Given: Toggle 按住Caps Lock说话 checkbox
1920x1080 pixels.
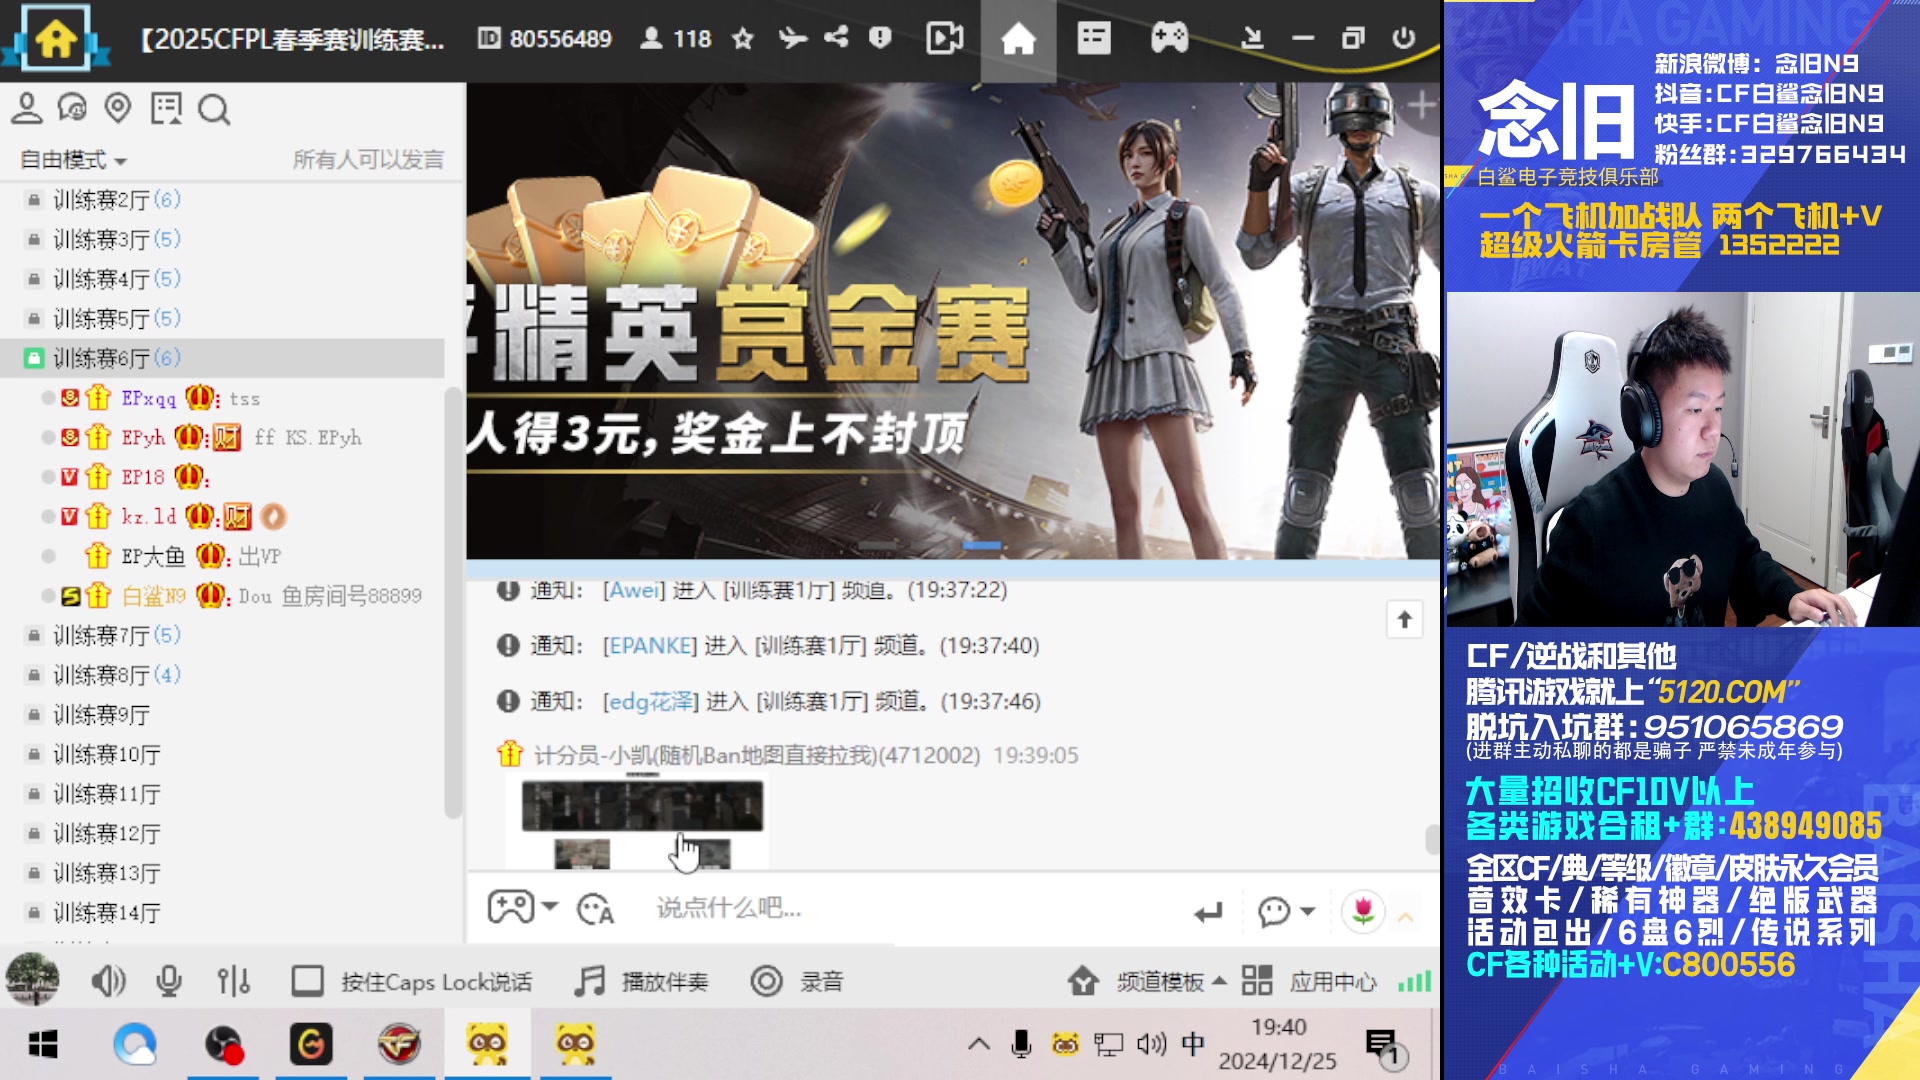Looking at the screenshot, I should (x=307, y=981).
